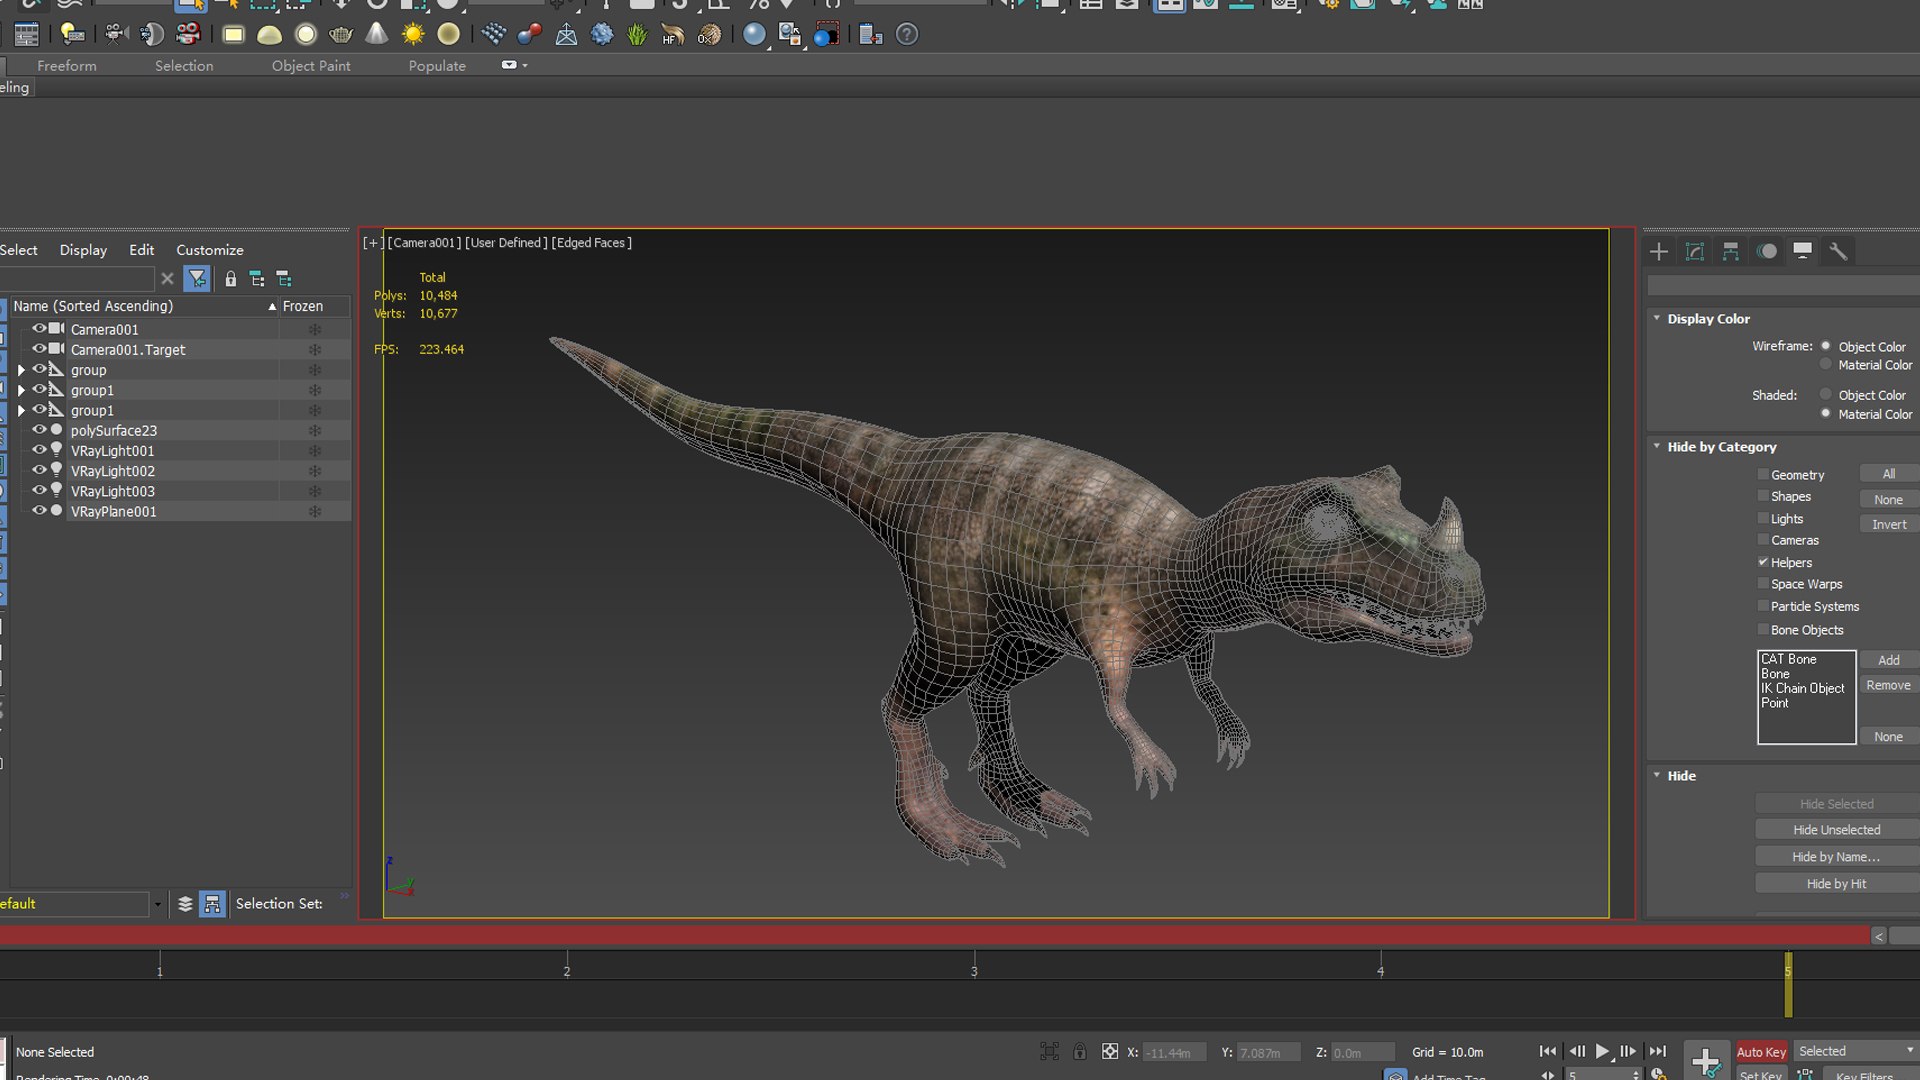Click the HF hair icon

coord(673,35)
